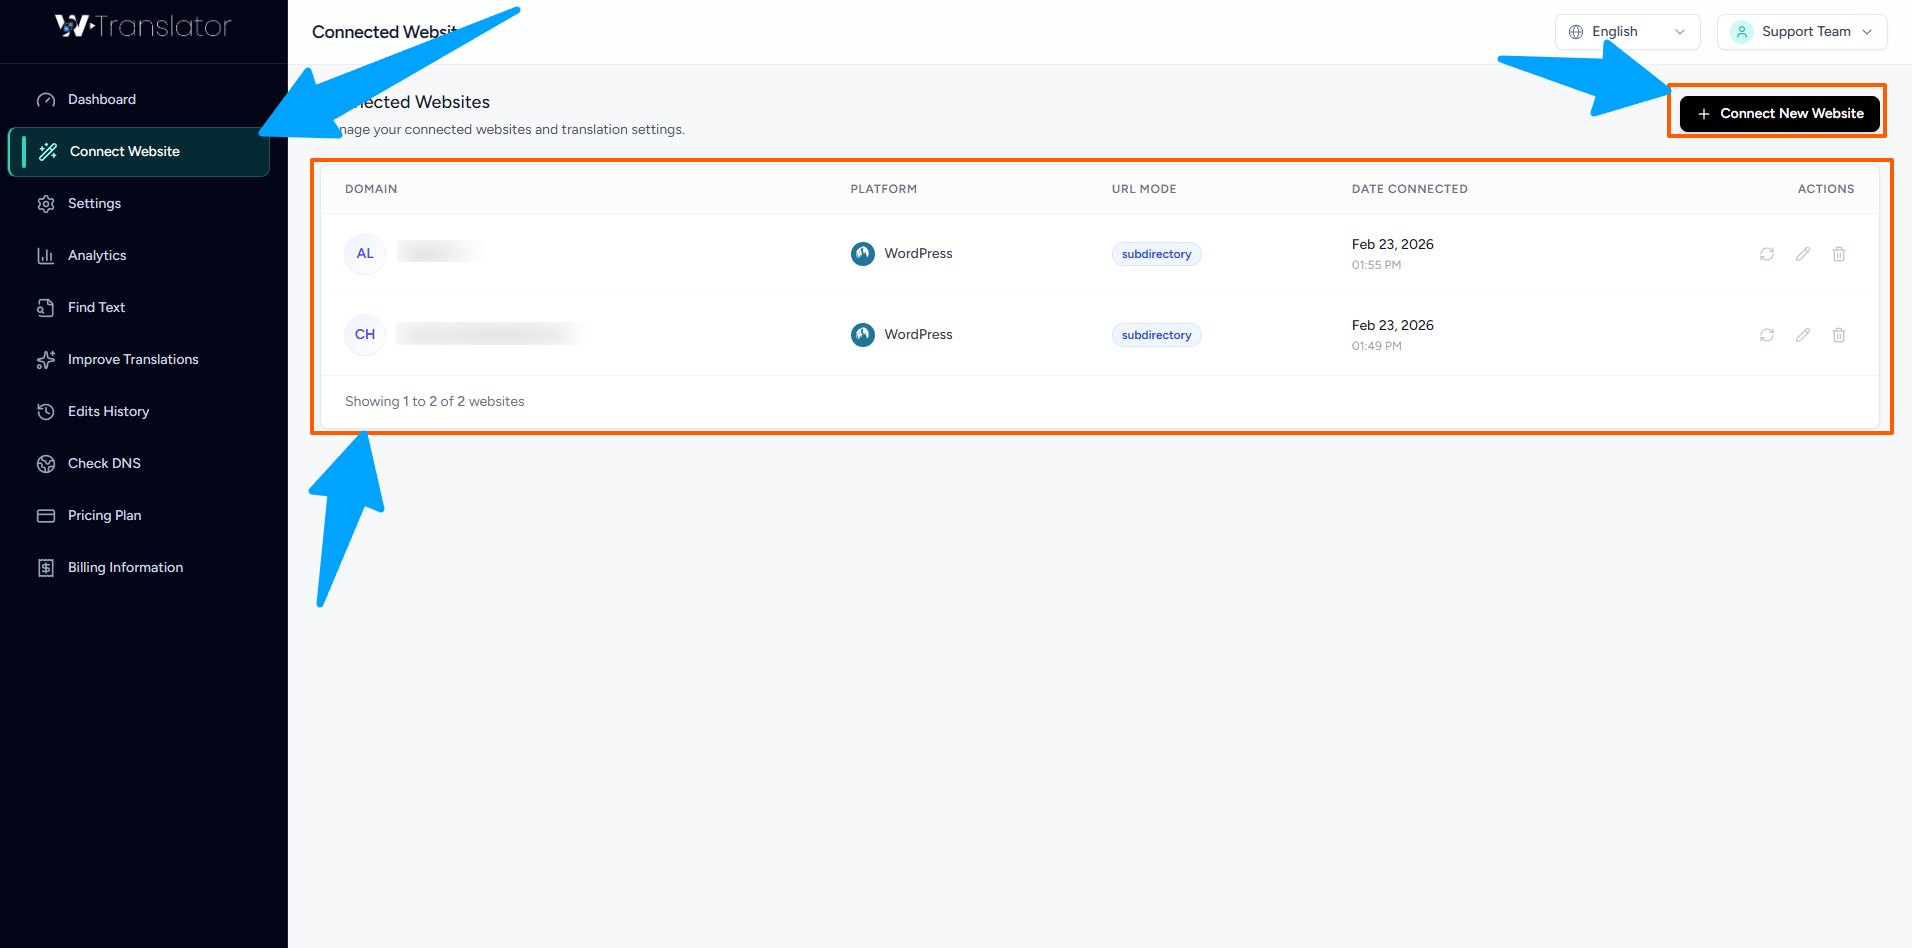Open the Dashboard page from sidebar
The width and height of the screenshot is (1912, 948).
102,99
